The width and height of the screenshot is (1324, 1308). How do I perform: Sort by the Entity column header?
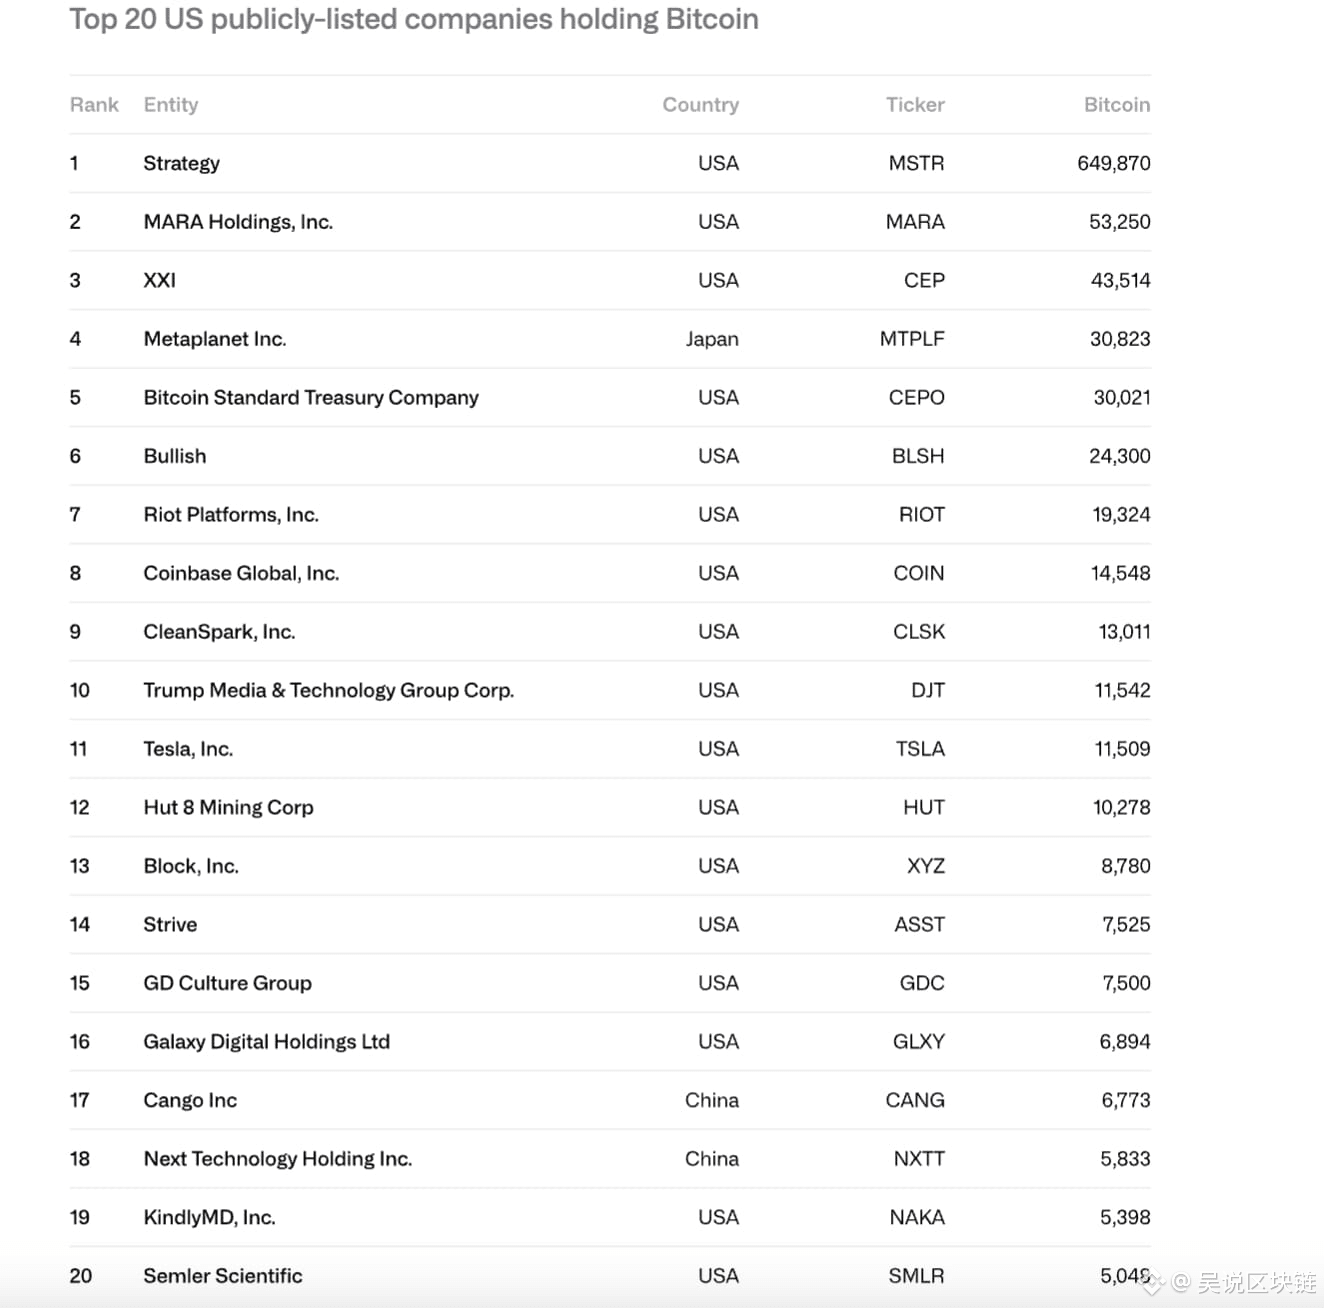(x=171, y=105)
